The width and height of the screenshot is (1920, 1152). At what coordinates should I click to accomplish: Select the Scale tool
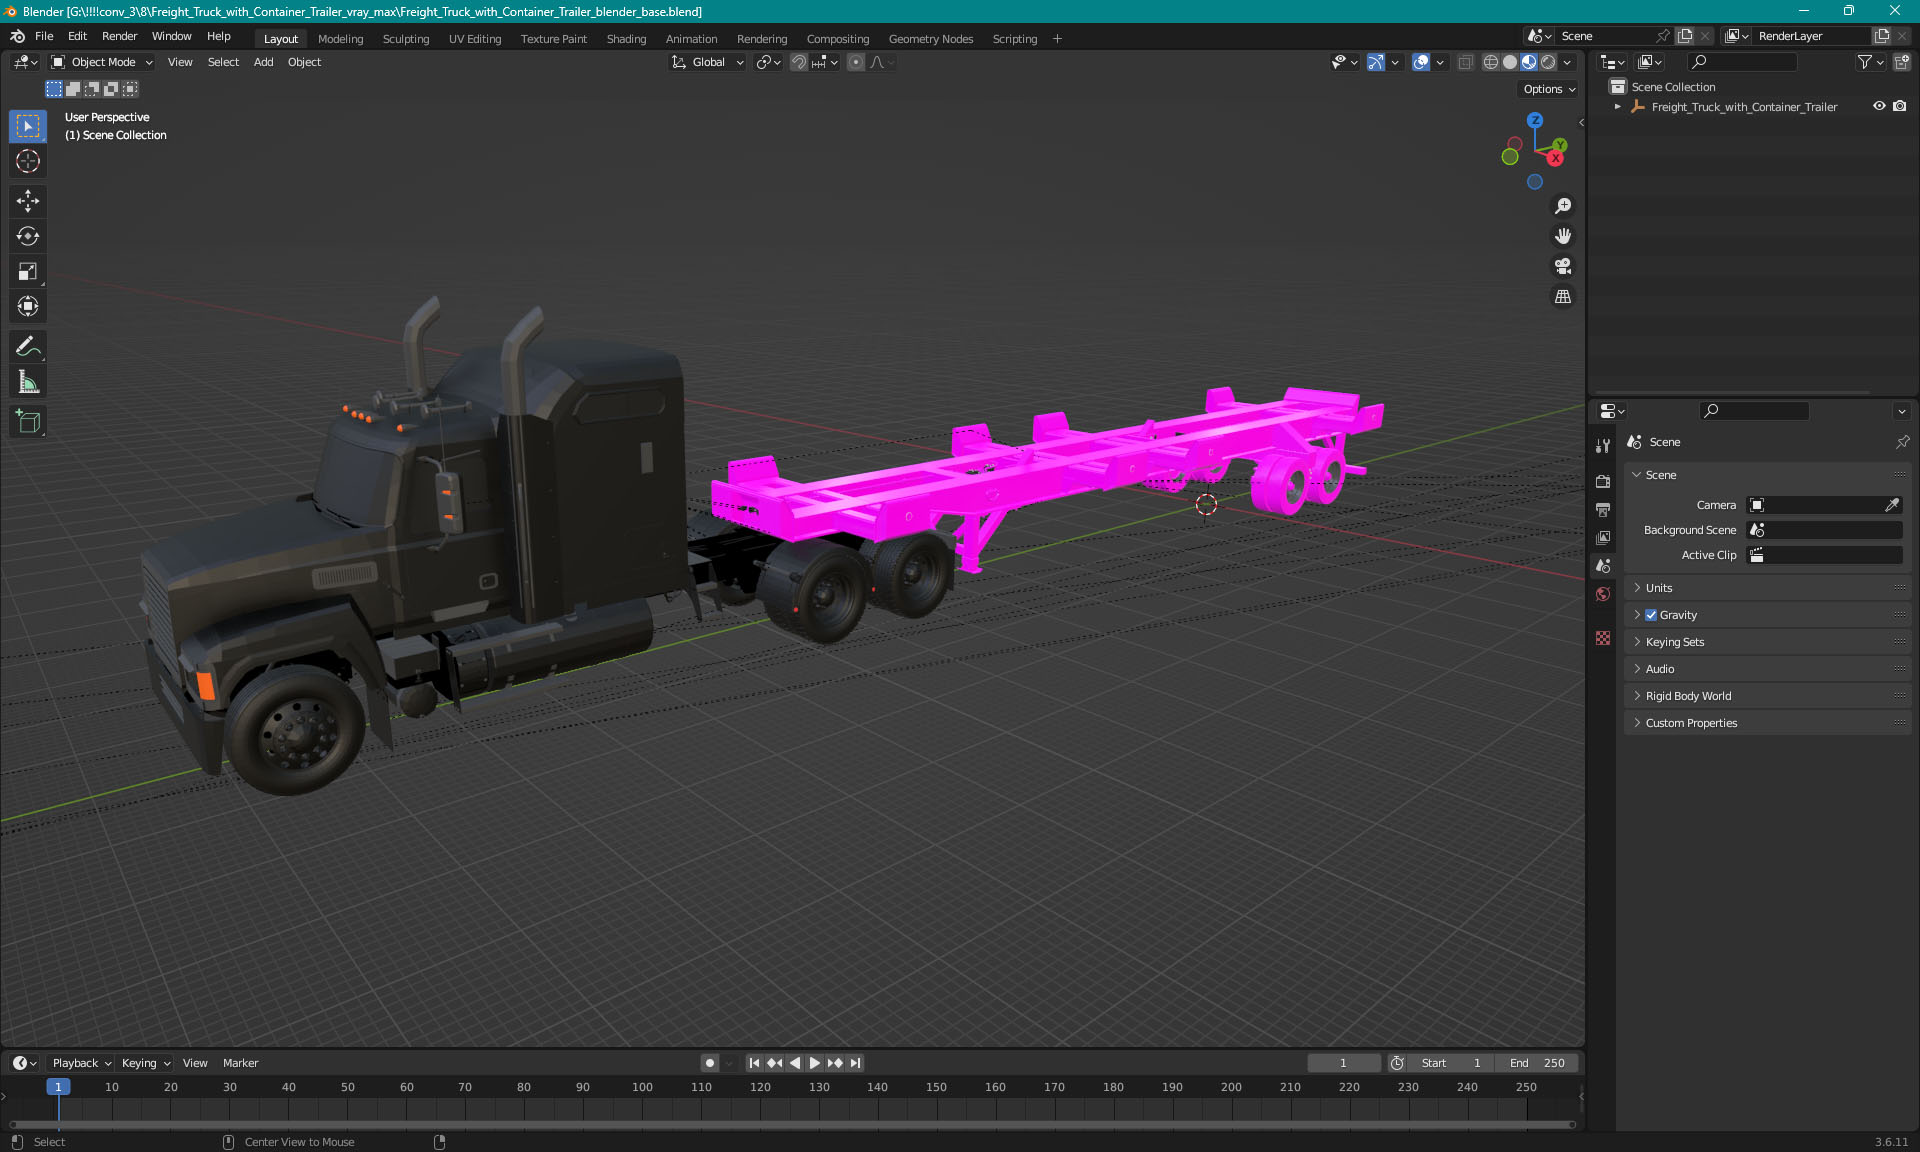(27, 271)
